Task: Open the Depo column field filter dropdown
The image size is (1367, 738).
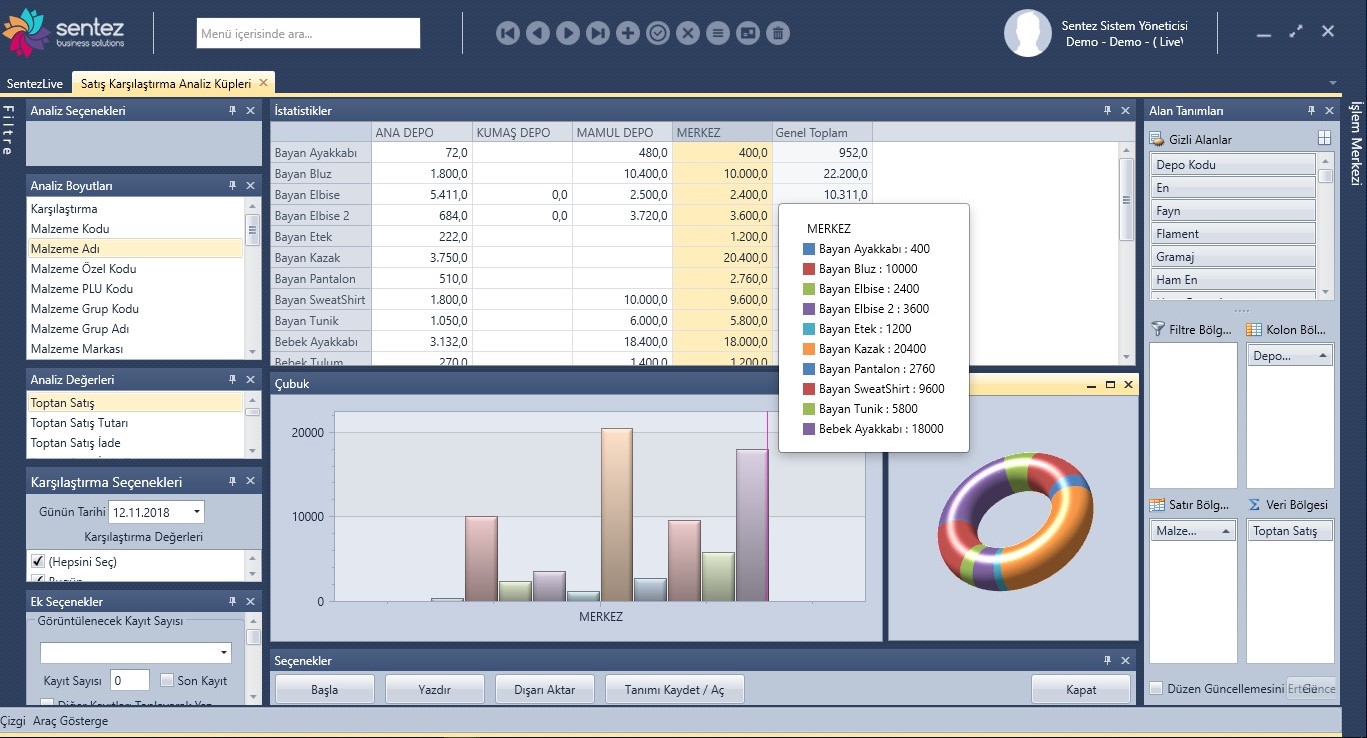Action: tap(1323, 356)
